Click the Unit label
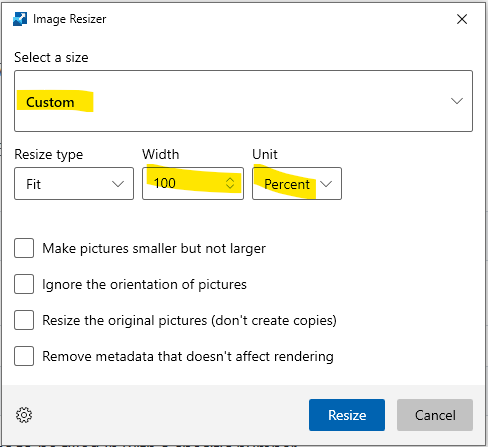The height and width of the screenshot is (447, 488). point(265,154)
